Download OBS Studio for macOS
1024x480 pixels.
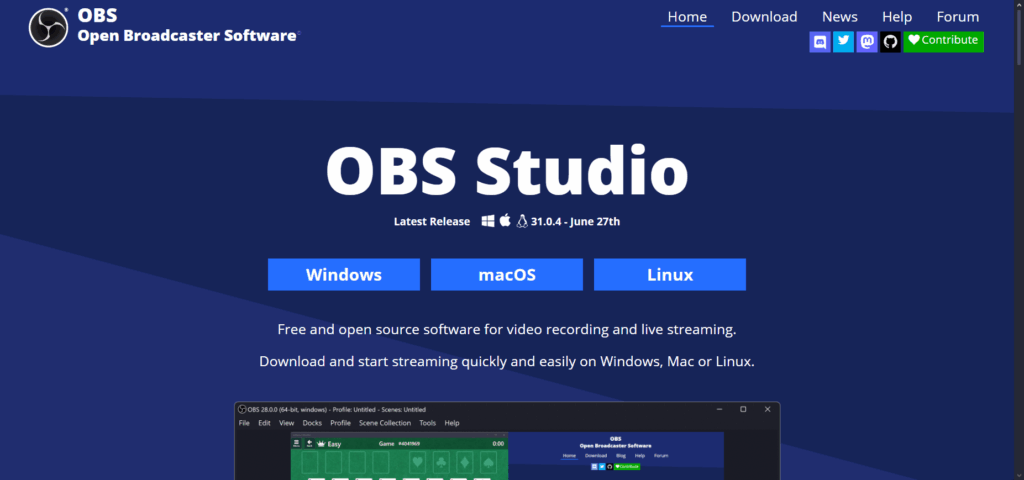coord(507,274)
